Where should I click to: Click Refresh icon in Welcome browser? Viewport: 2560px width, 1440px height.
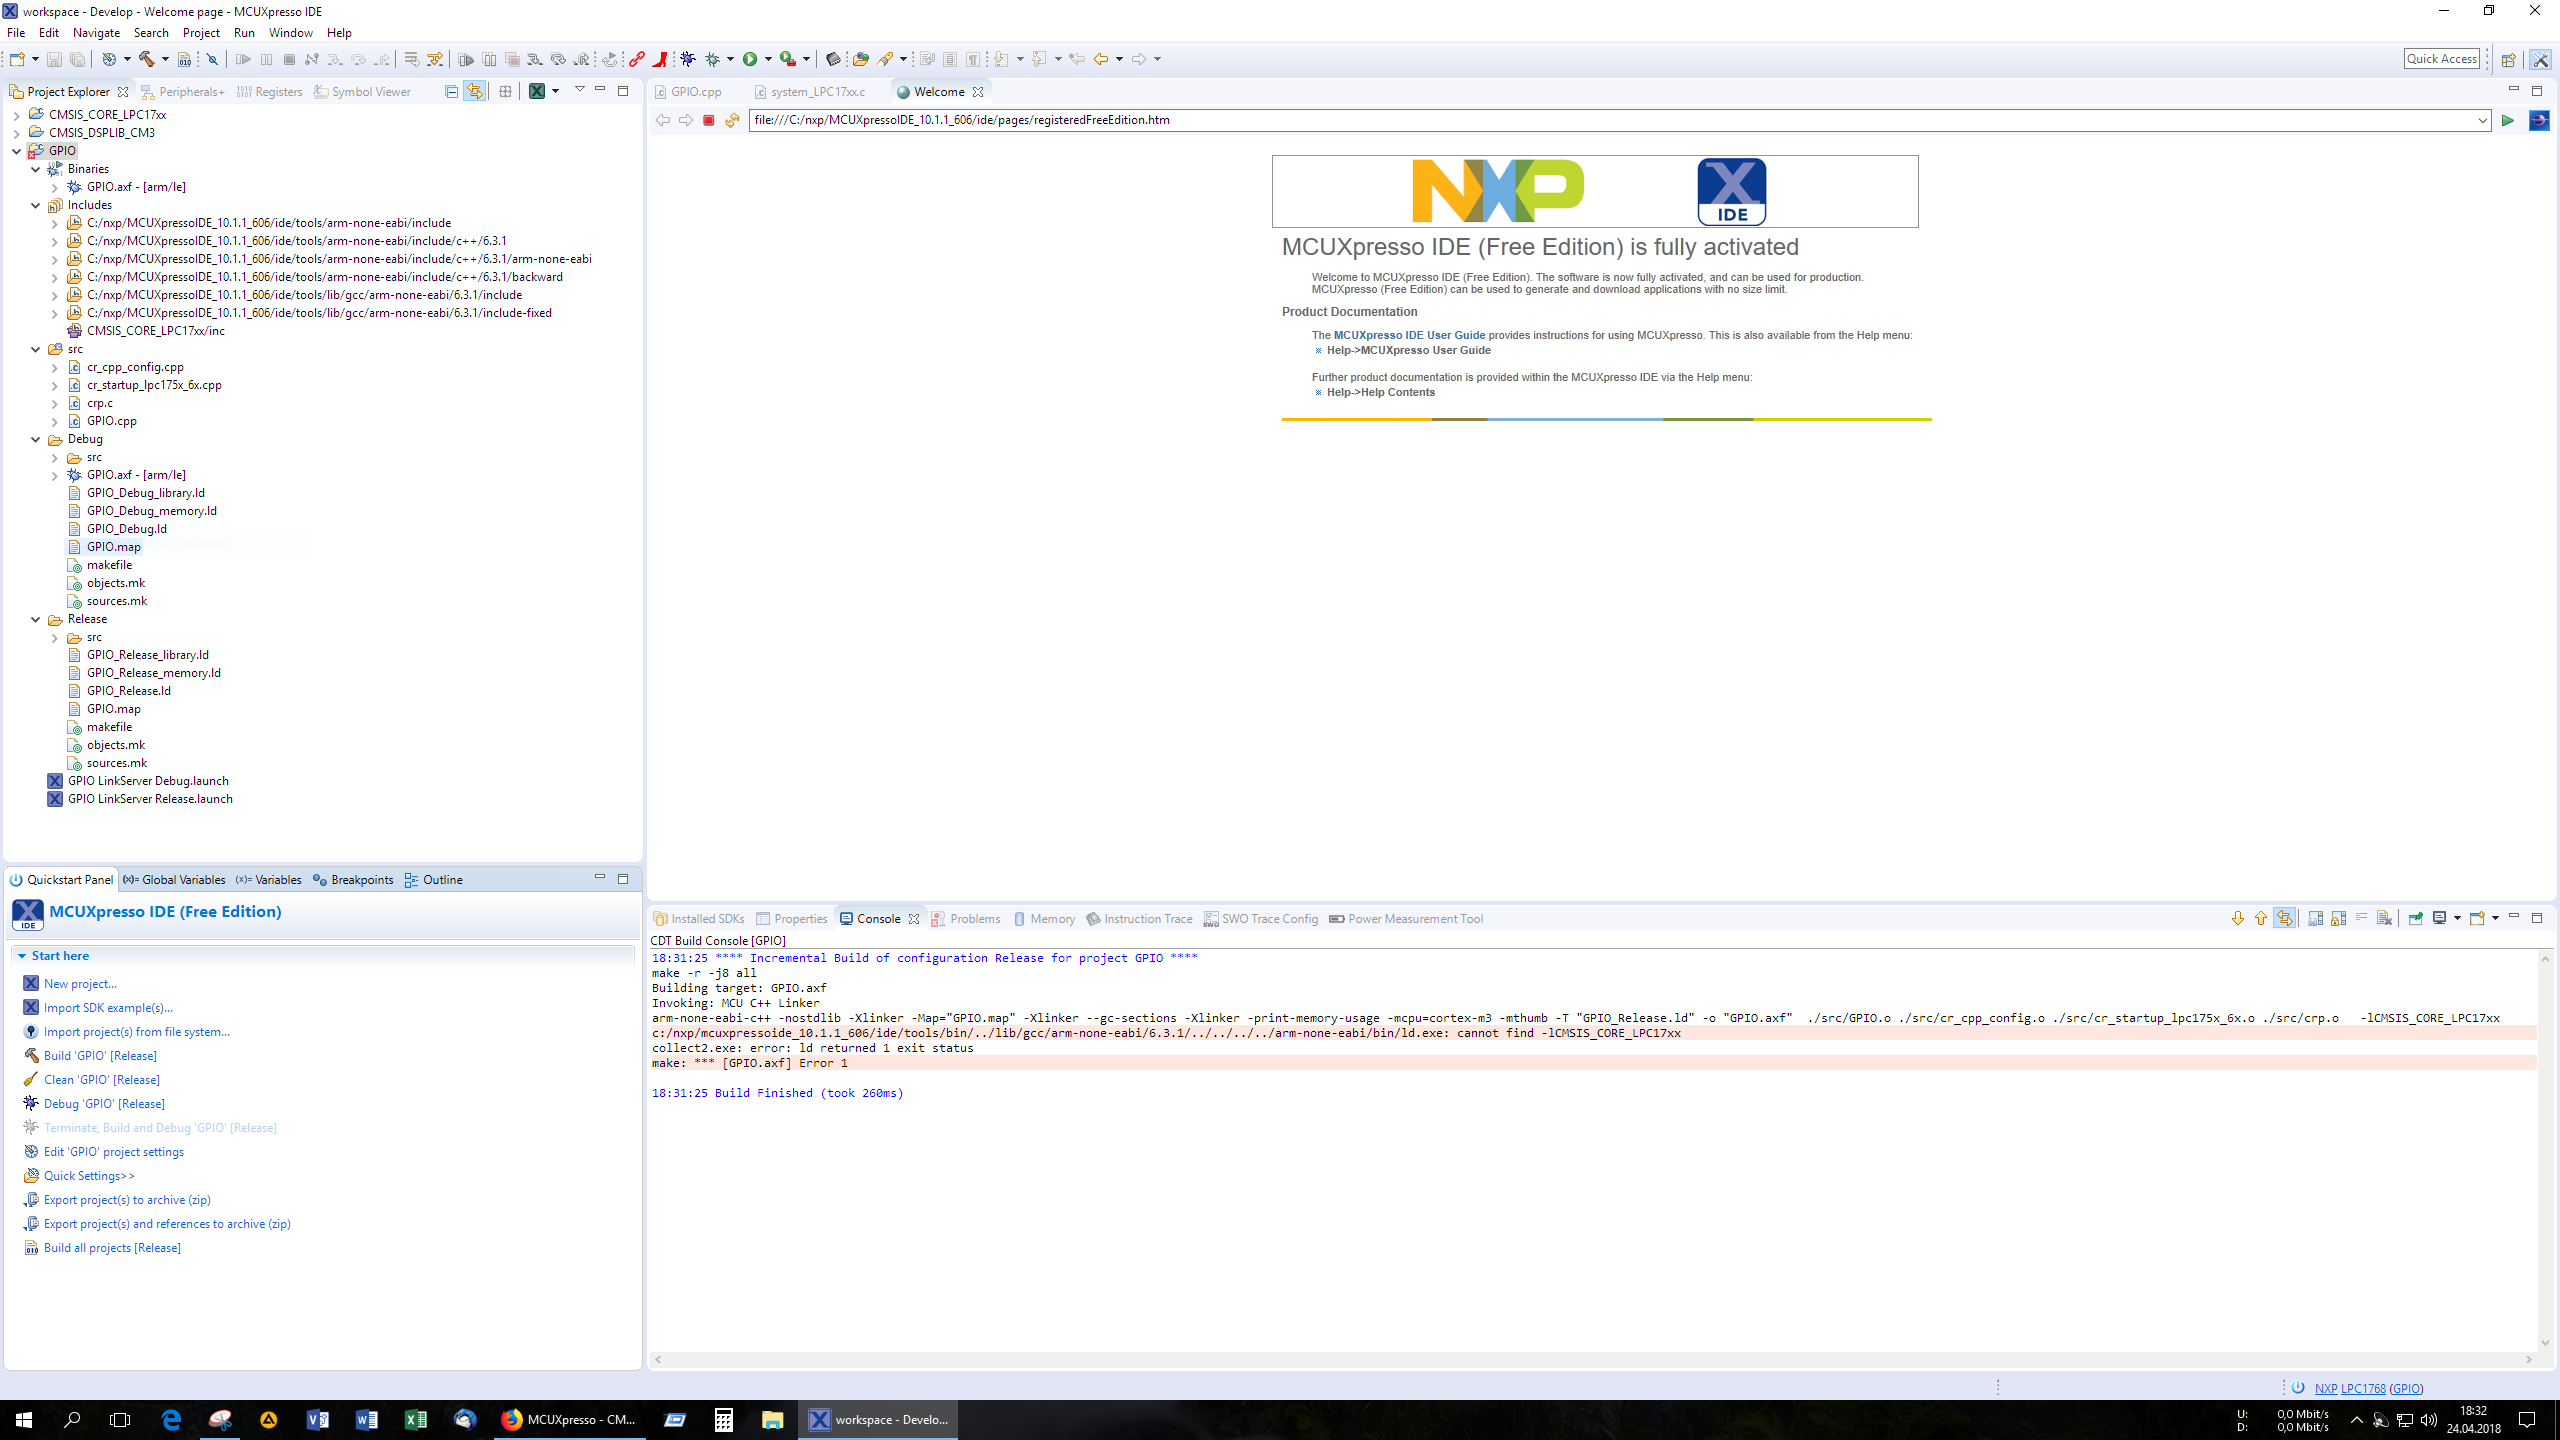[732, 120]
